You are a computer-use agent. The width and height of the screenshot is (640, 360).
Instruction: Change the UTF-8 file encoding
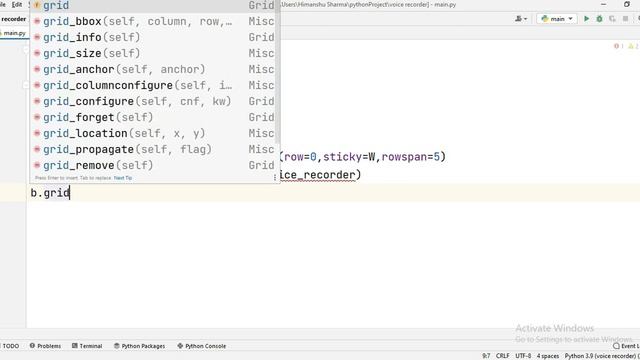click(x=523, y=356)
